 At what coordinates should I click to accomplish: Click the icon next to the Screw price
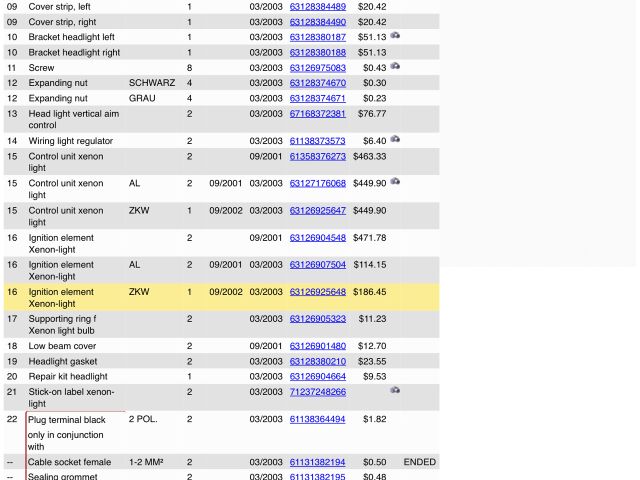point(396,66)
